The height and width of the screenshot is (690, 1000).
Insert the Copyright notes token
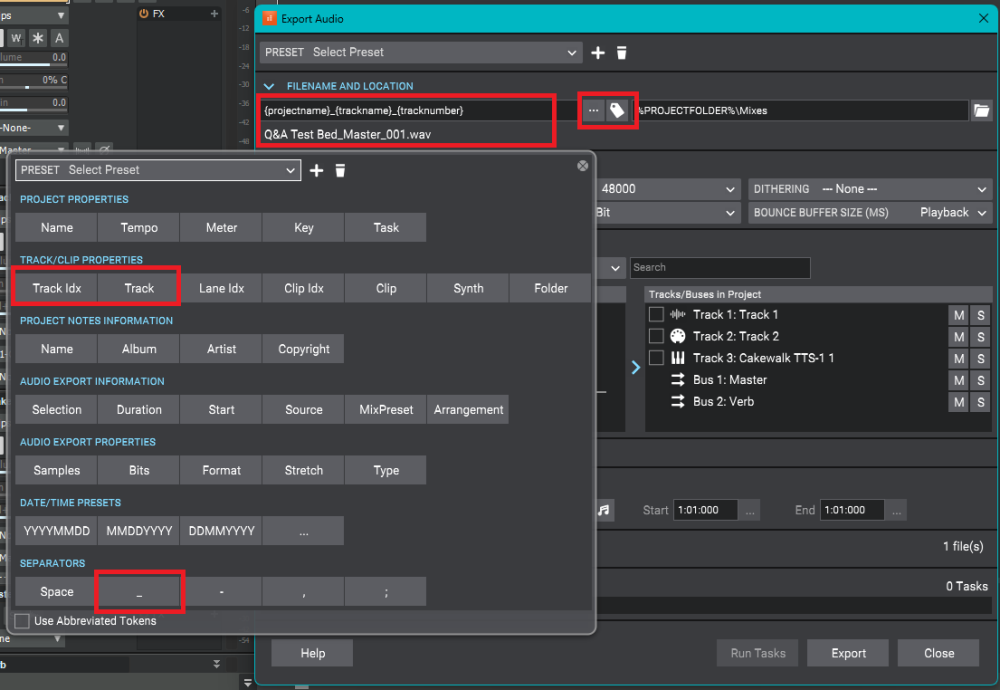tap(304, 349)
